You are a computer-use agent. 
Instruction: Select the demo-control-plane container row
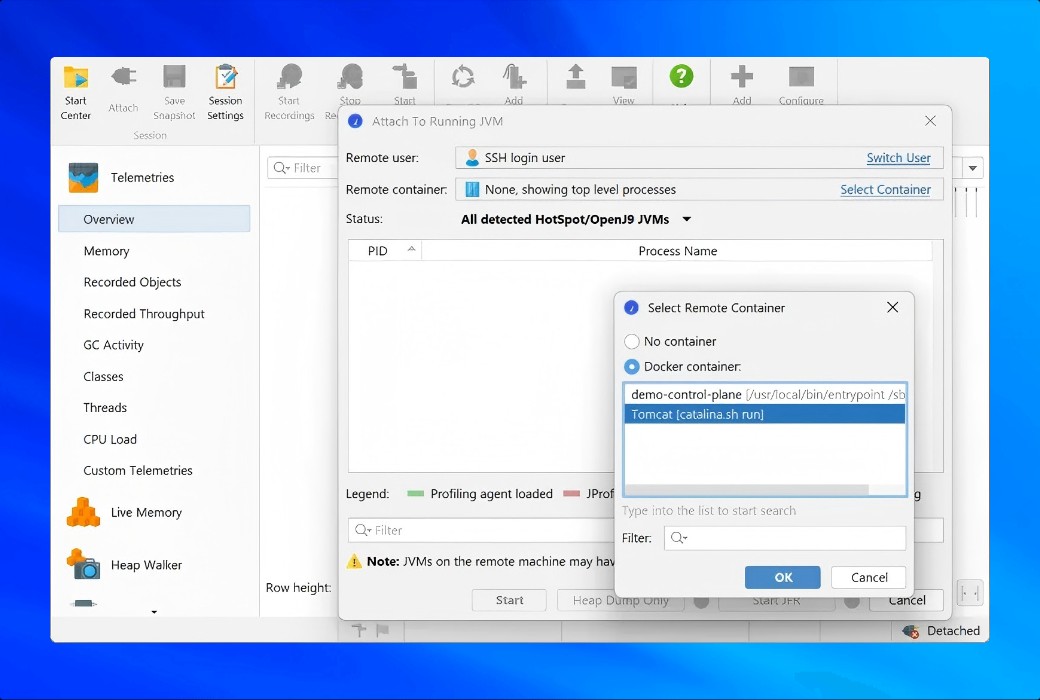(x=765, y=394)
